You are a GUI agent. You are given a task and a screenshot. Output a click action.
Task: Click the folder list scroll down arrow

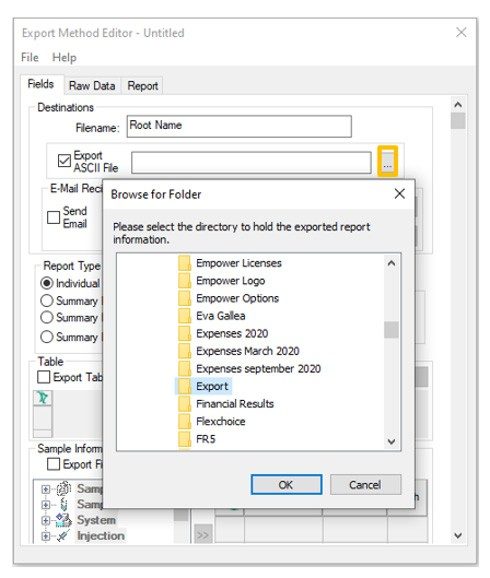point(391,441)
